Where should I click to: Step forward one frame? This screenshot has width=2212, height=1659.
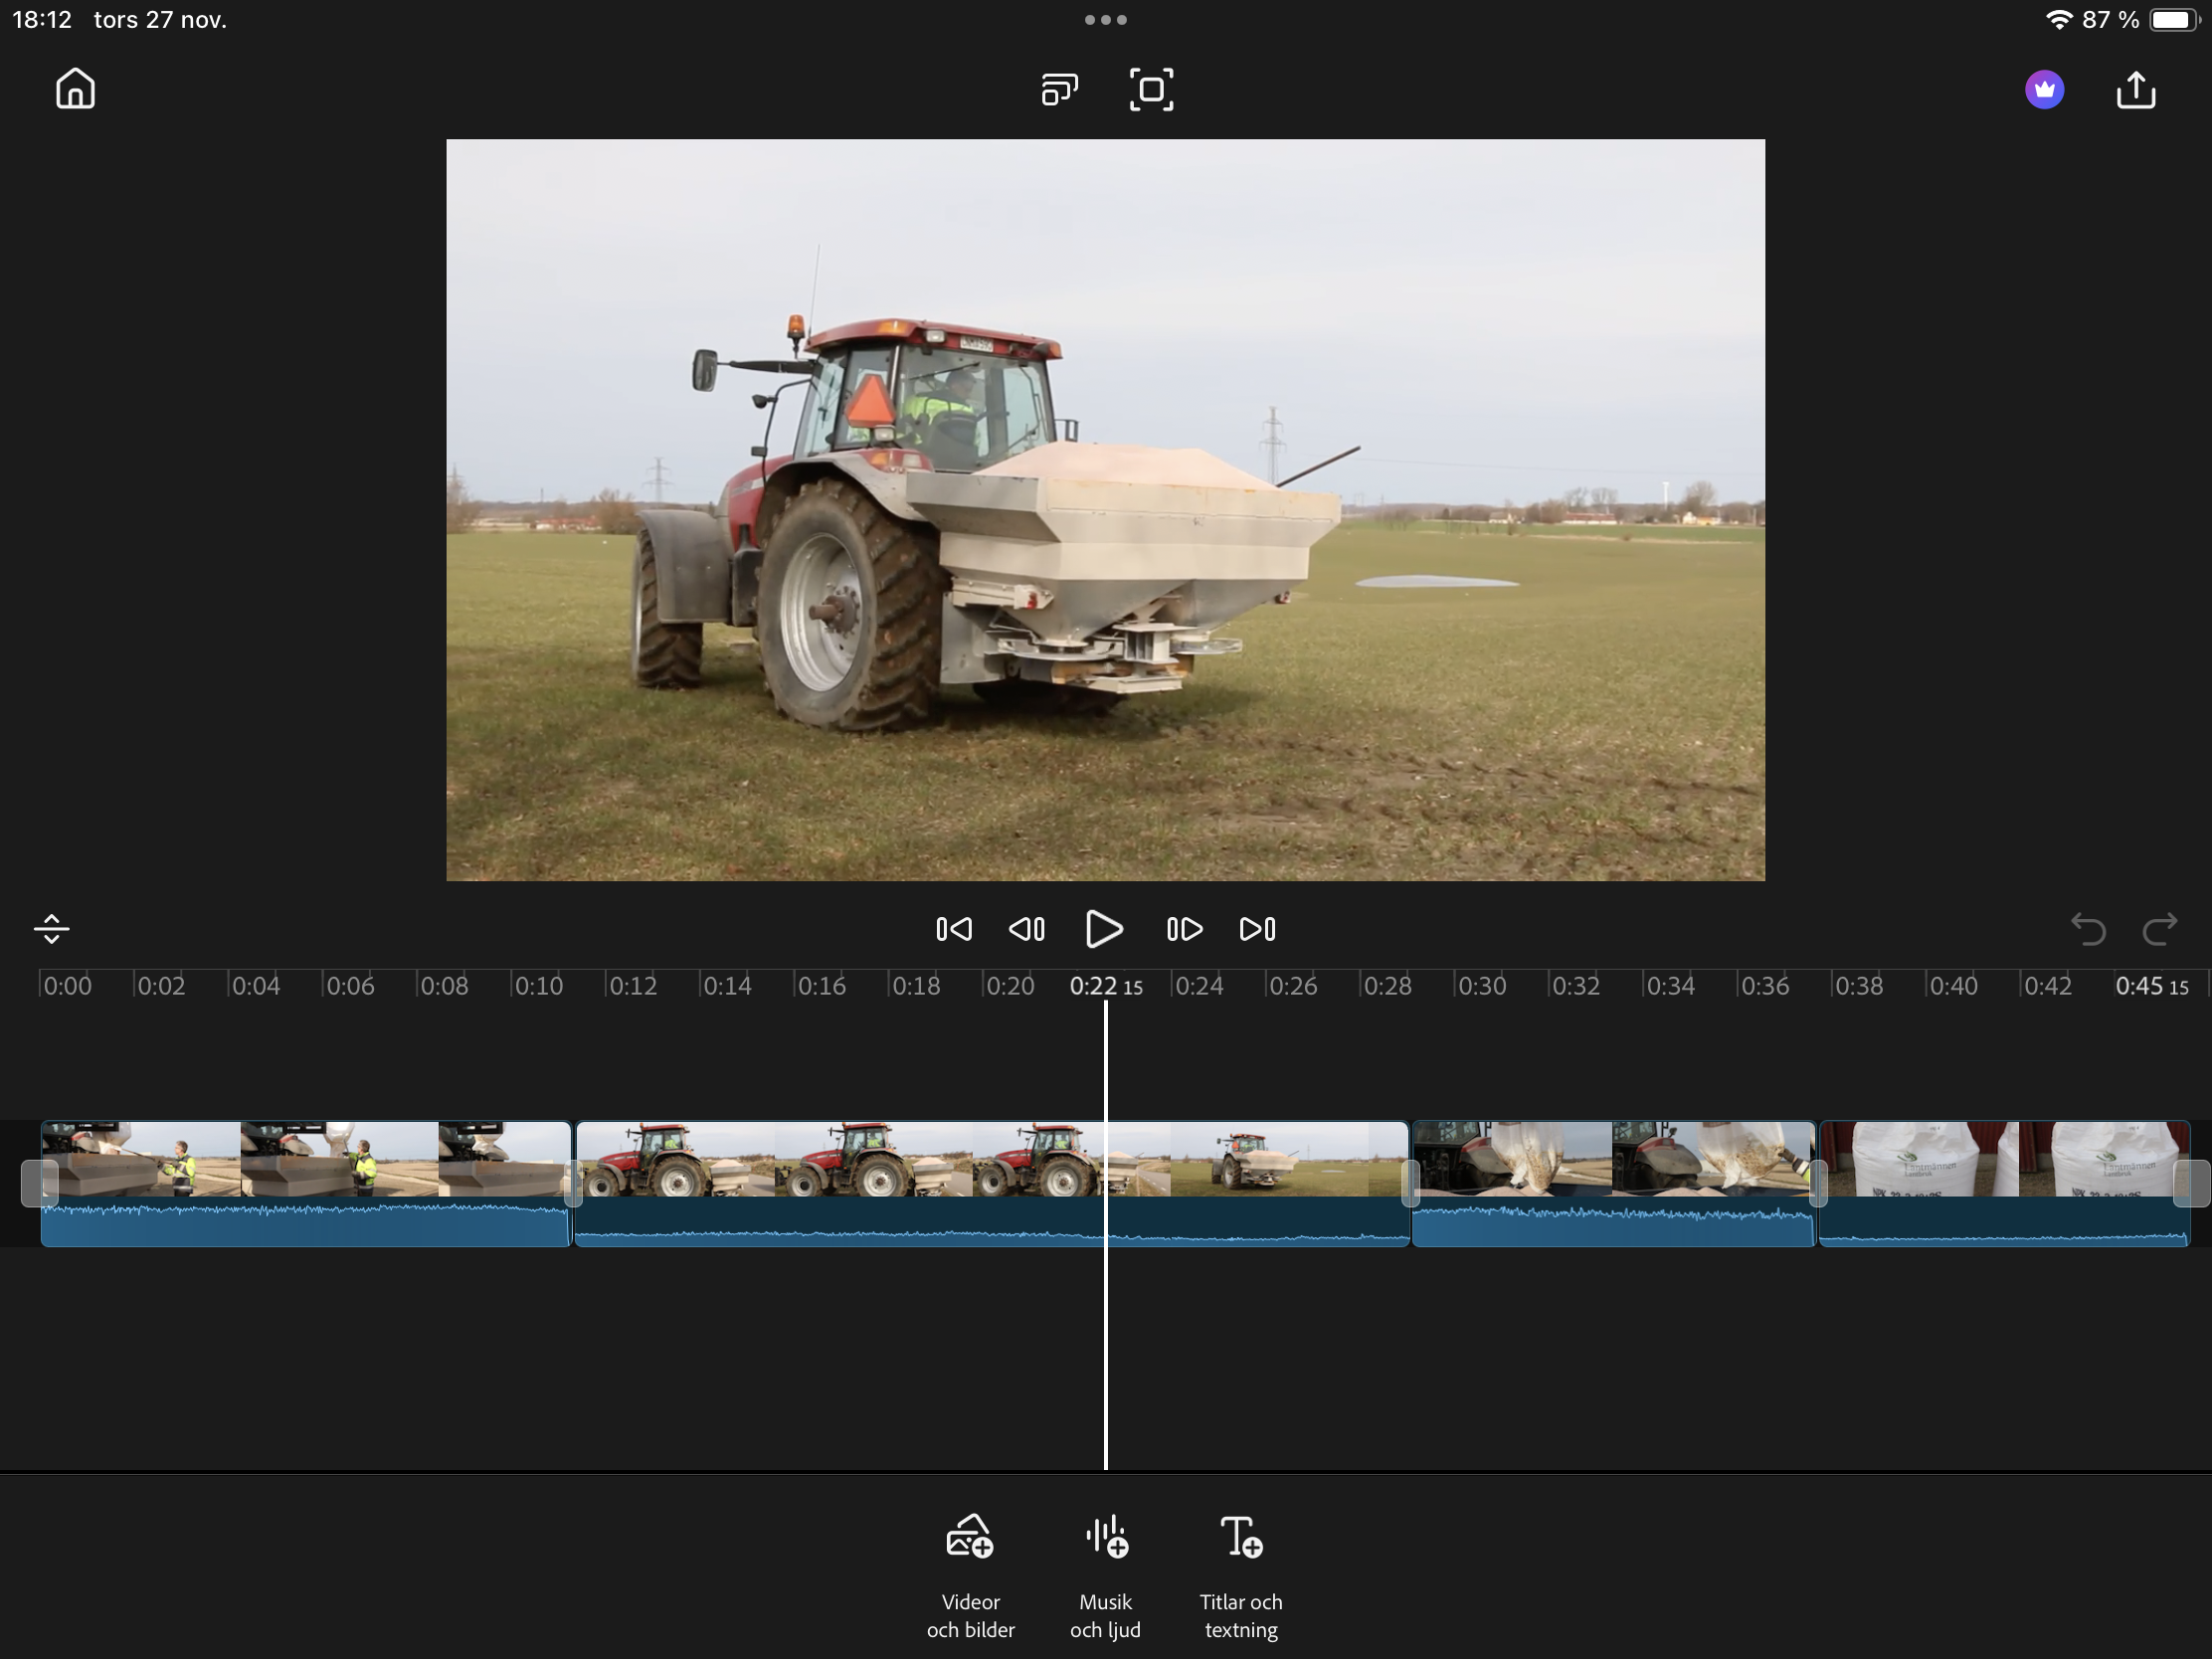click(x=1184, y=929)
